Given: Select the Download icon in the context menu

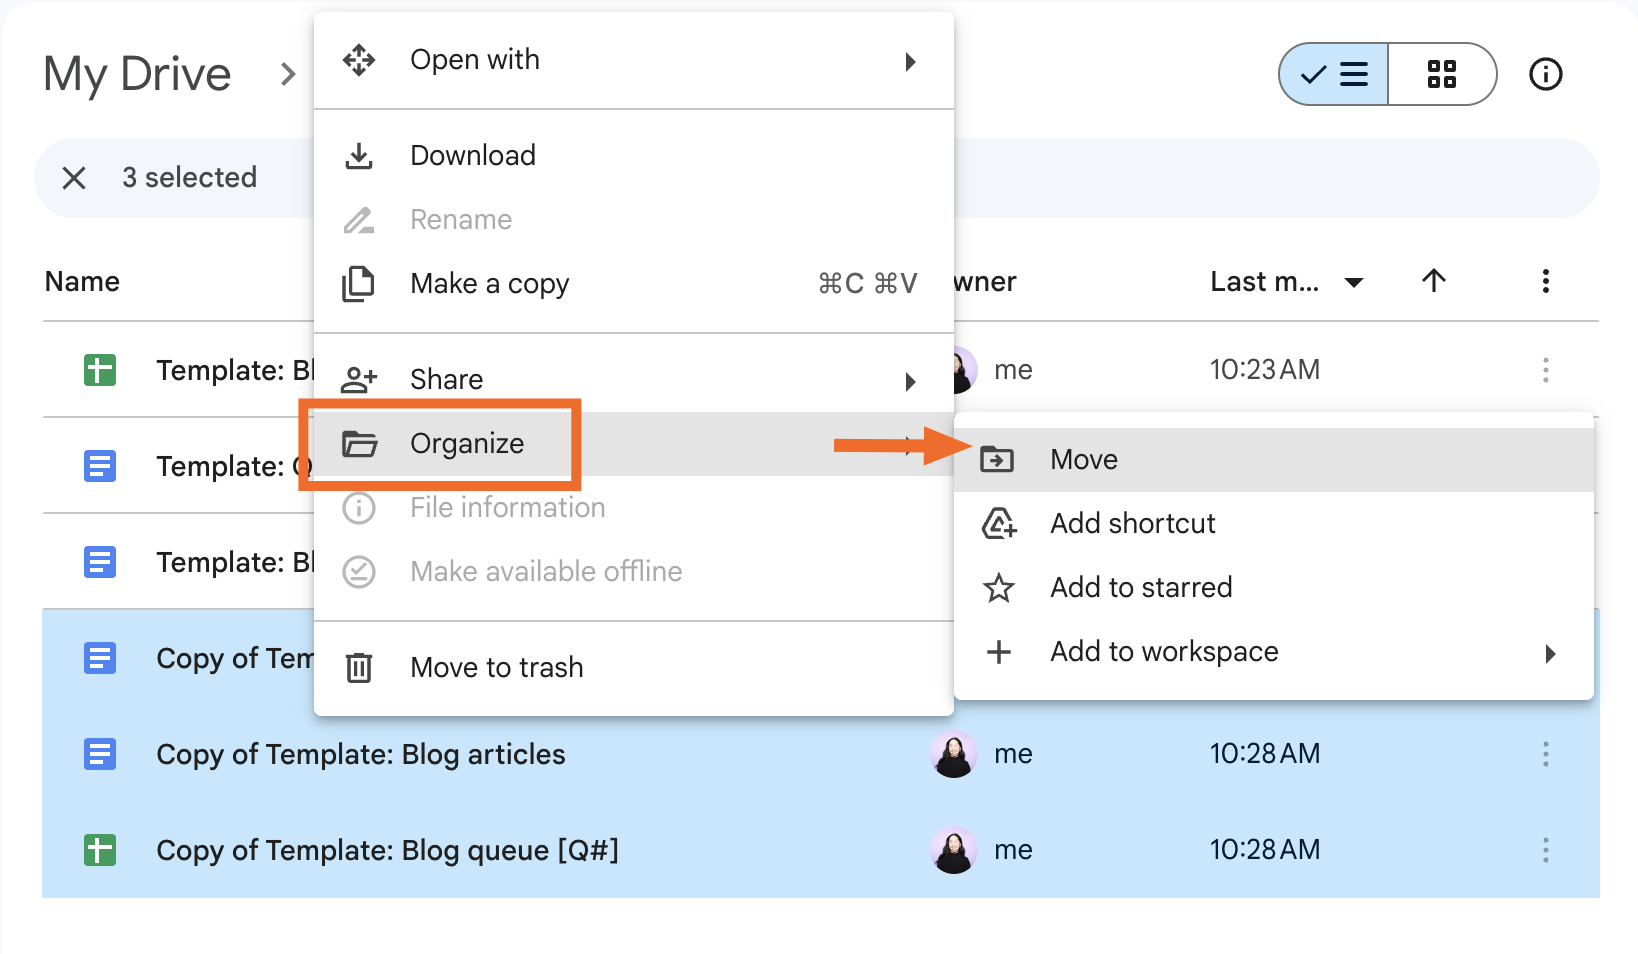Looking at the screenshot, I should [359, 155].
